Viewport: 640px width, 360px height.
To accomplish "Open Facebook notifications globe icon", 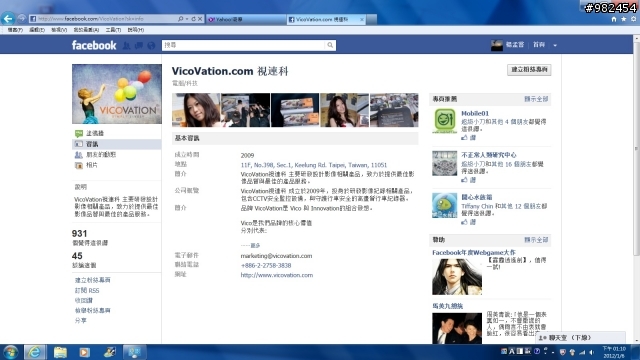I will 151,45.
